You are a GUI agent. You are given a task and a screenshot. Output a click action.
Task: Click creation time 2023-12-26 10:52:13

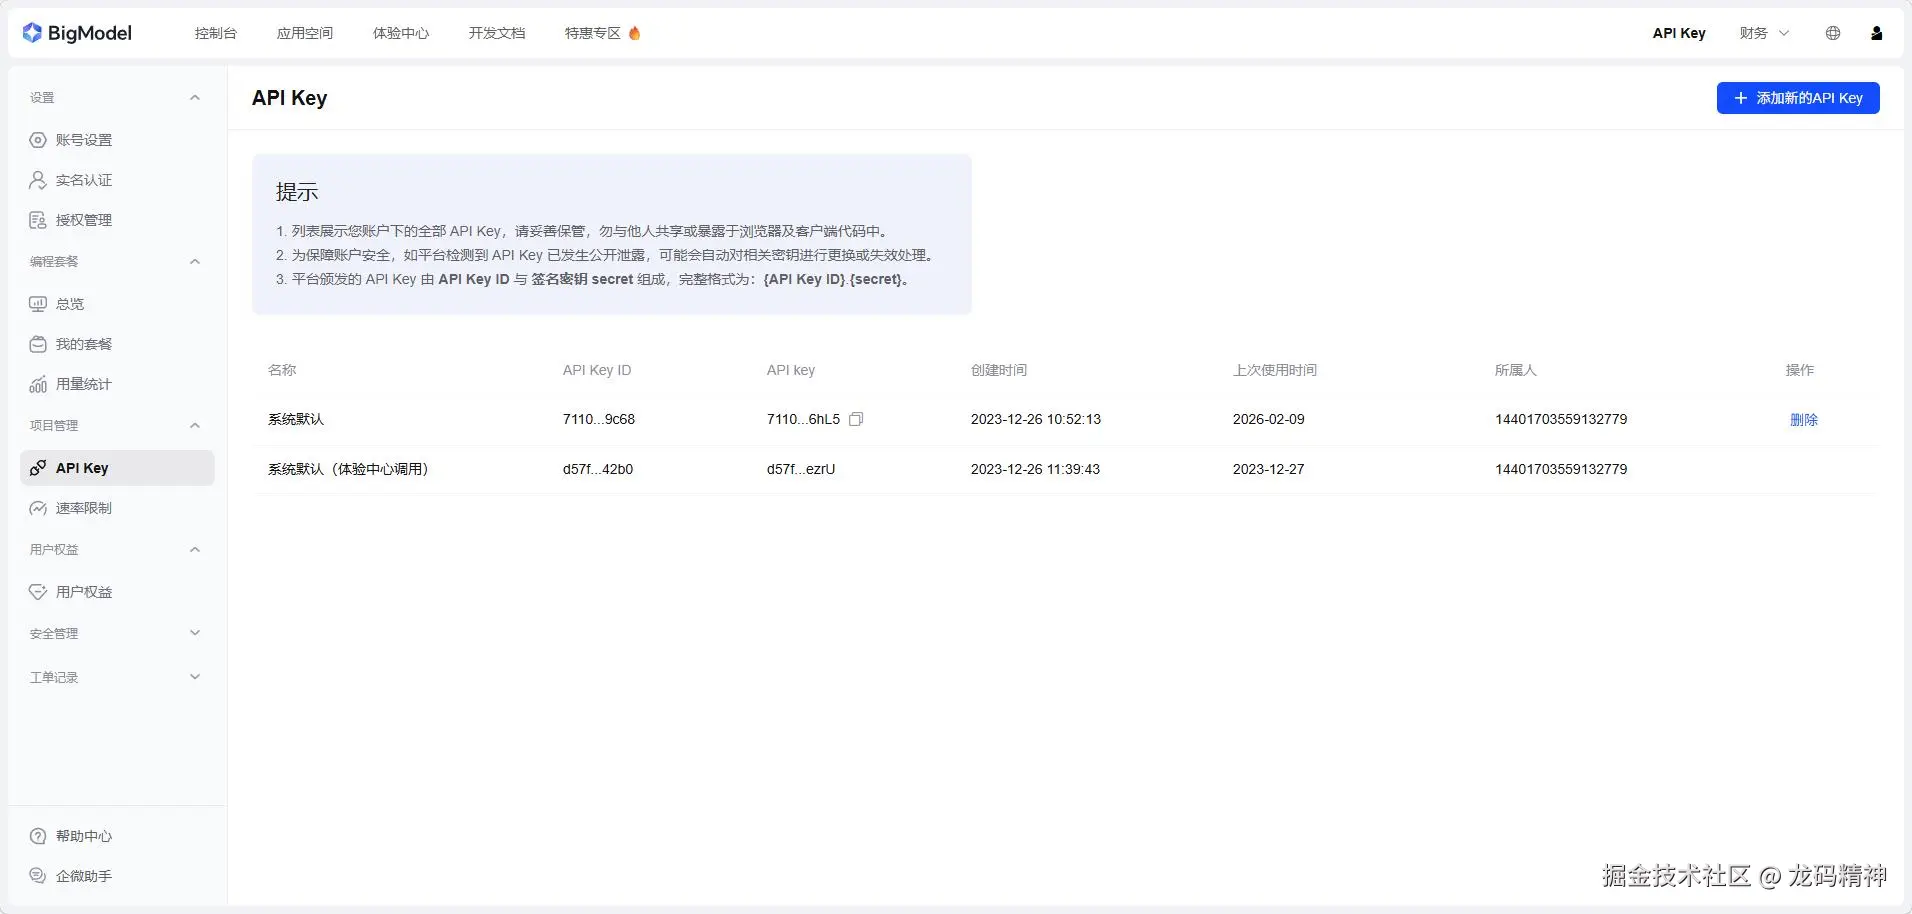pyautogui.click(x=1036, y=419)
